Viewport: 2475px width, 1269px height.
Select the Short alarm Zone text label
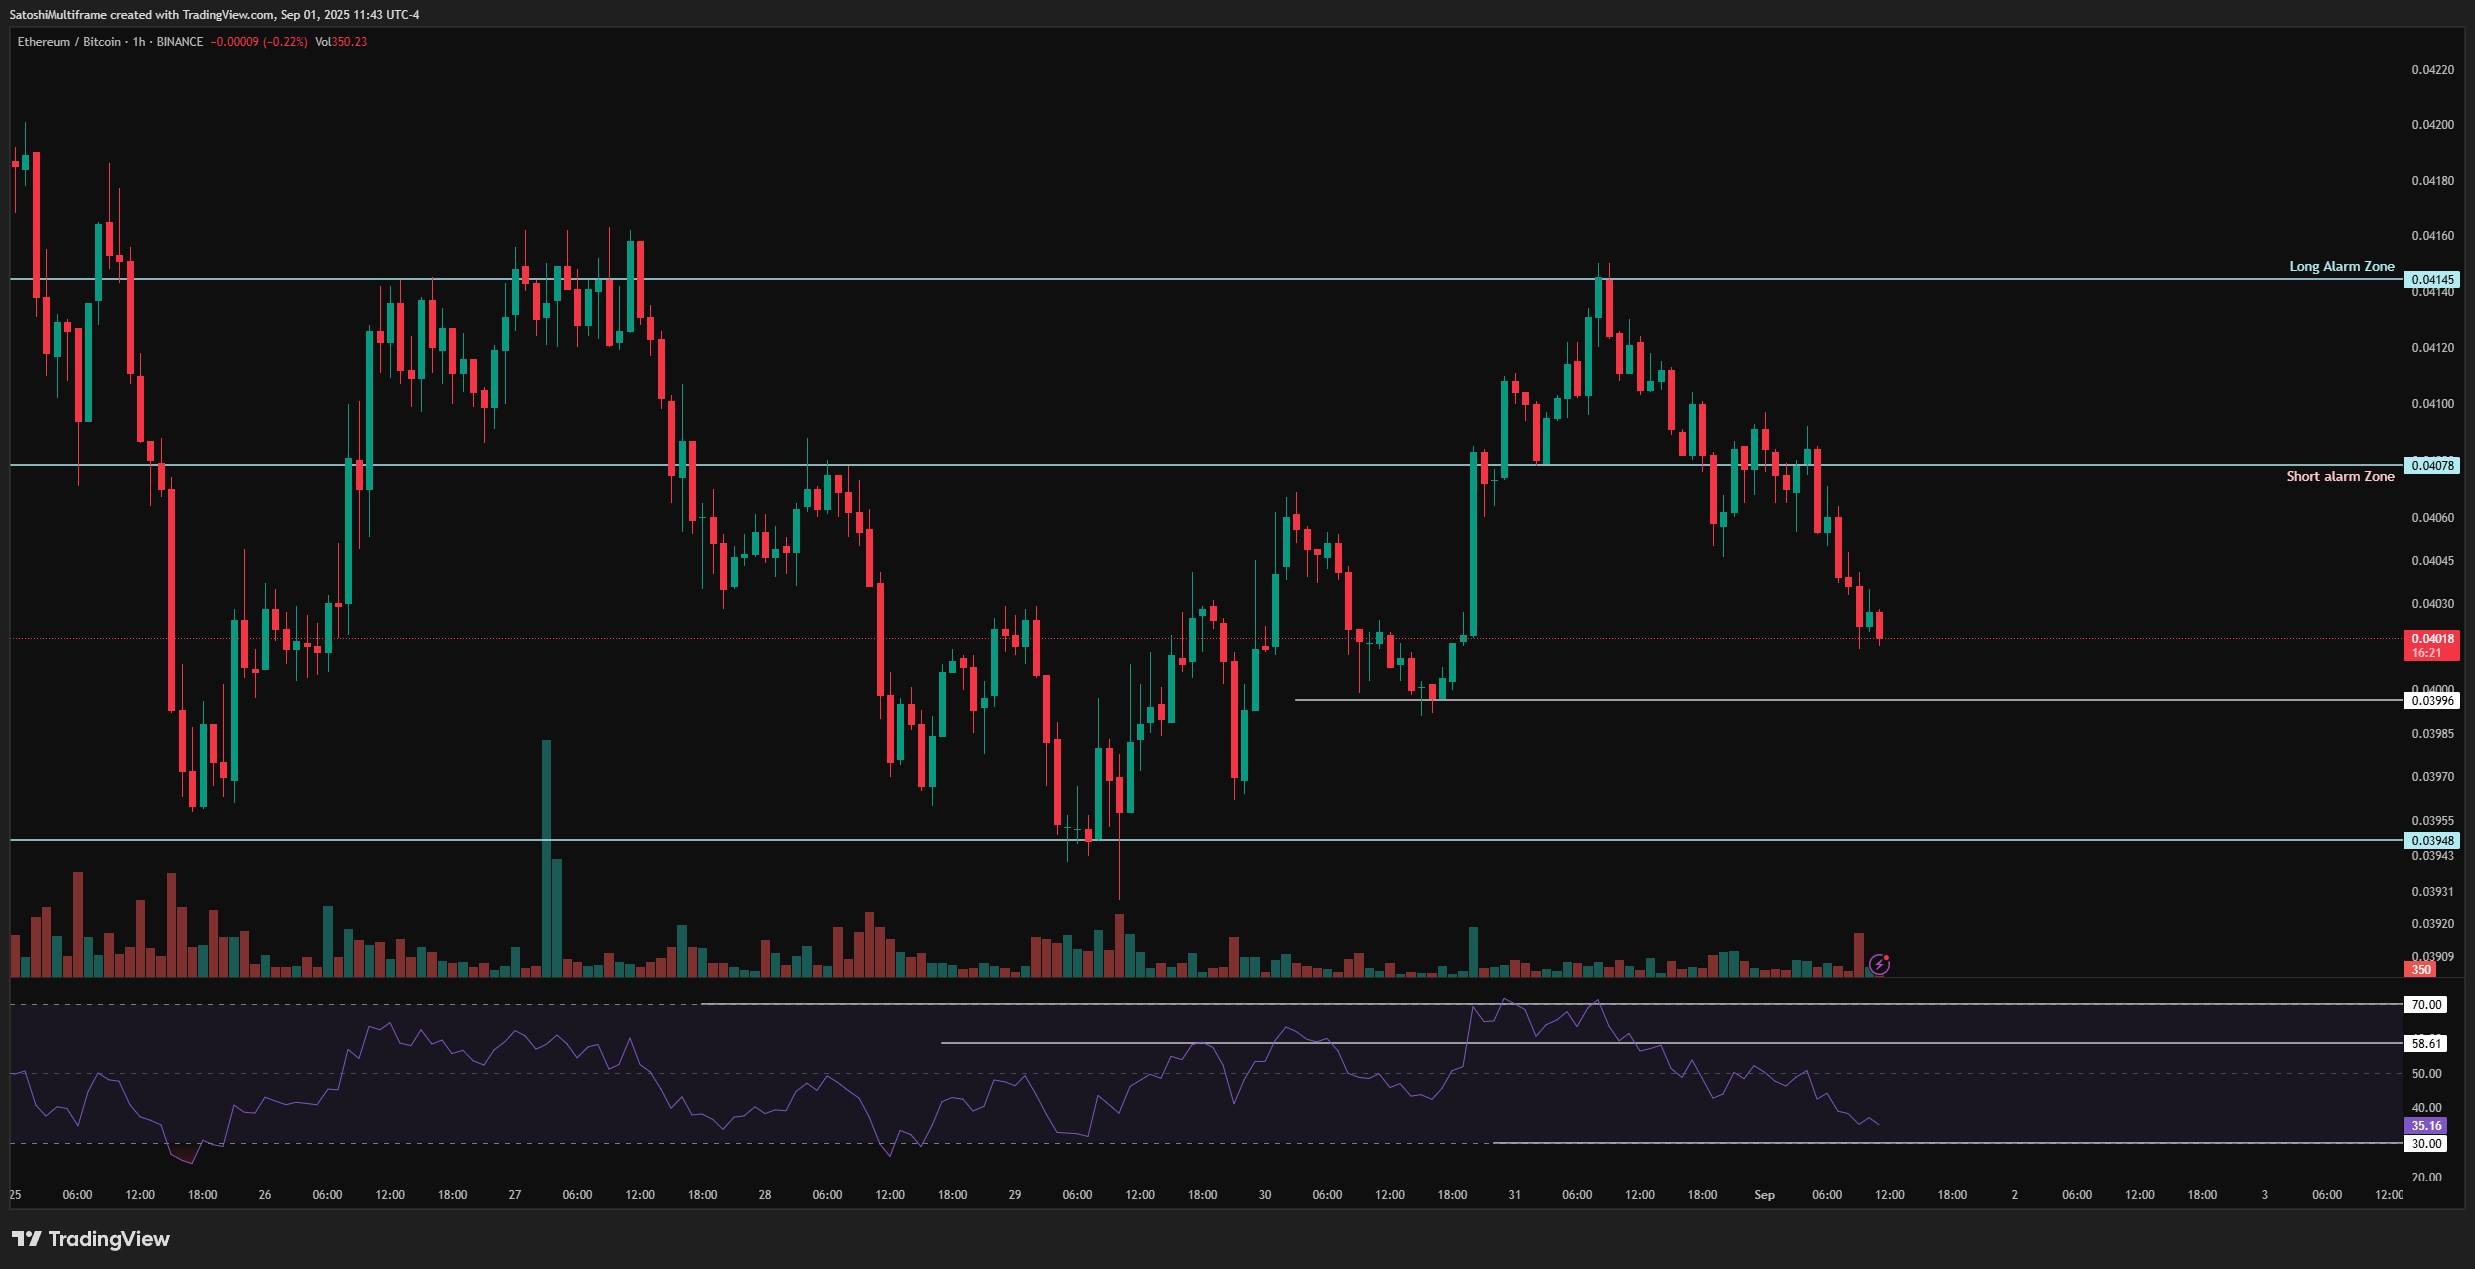[x=2340, y=476]
